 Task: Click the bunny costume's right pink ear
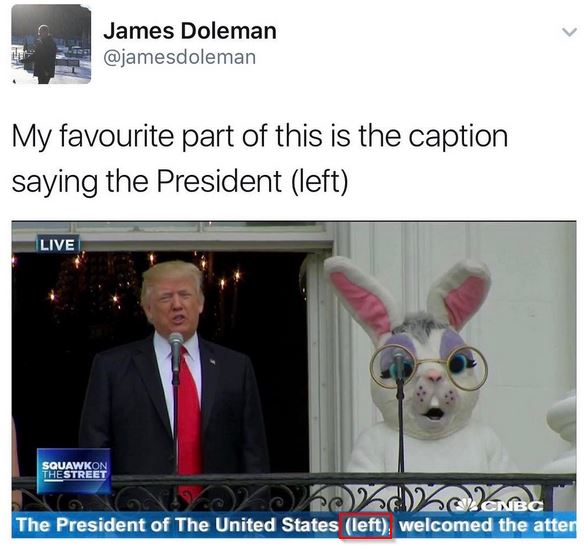pyautogui.click(x=461, y=294)
